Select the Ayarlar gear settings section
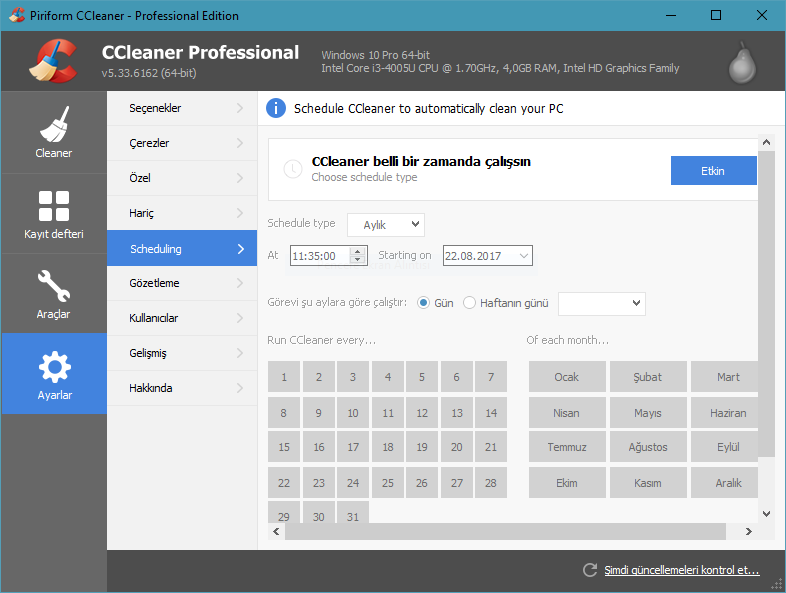The height and width of the screenshot is (593, 786). point(54,374)
